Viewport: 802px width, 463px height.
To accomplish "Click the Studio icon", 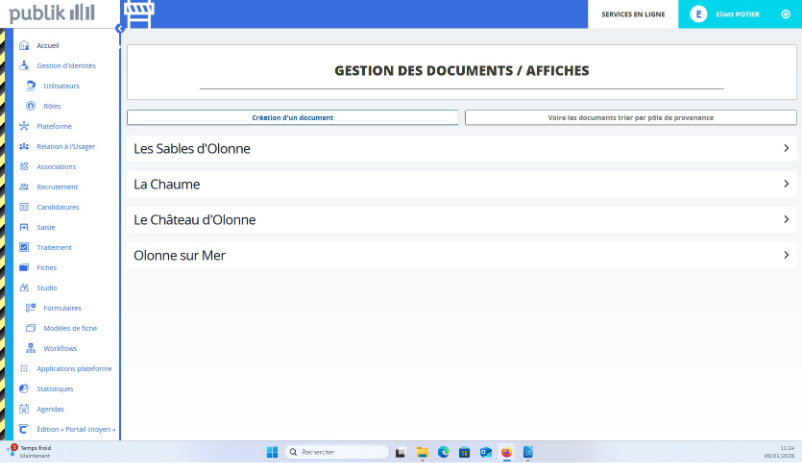I will 24,288.
